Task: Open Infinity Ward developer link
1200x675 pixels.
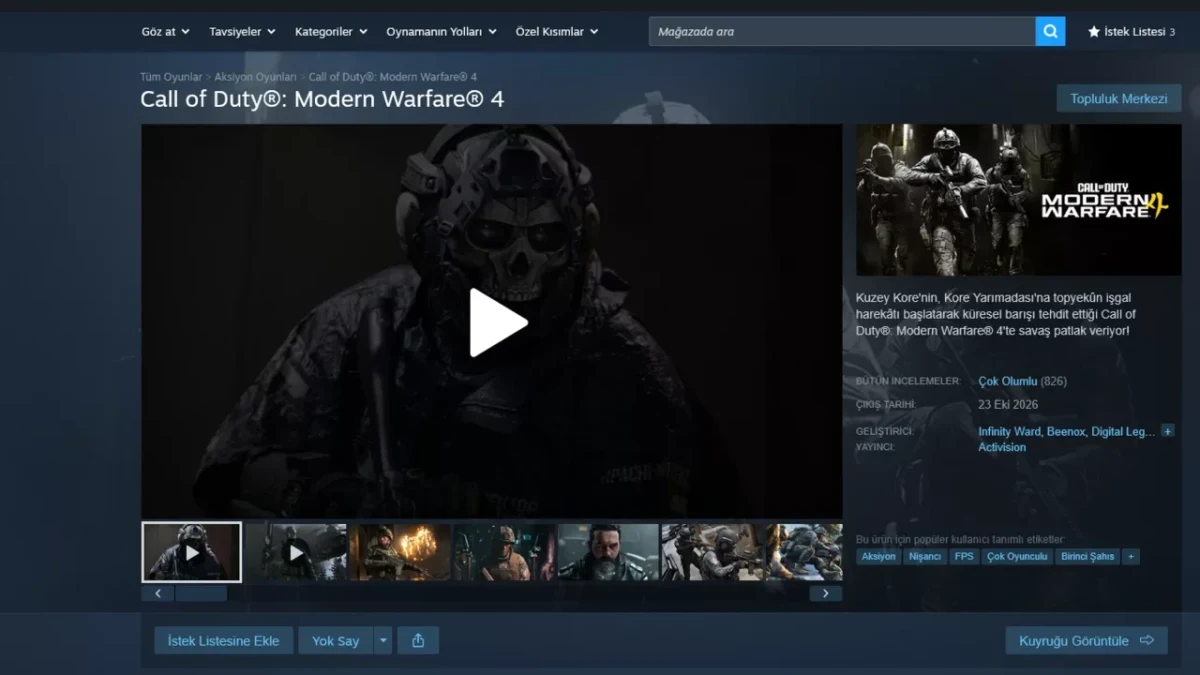Action: click(x=1009, y=431)
